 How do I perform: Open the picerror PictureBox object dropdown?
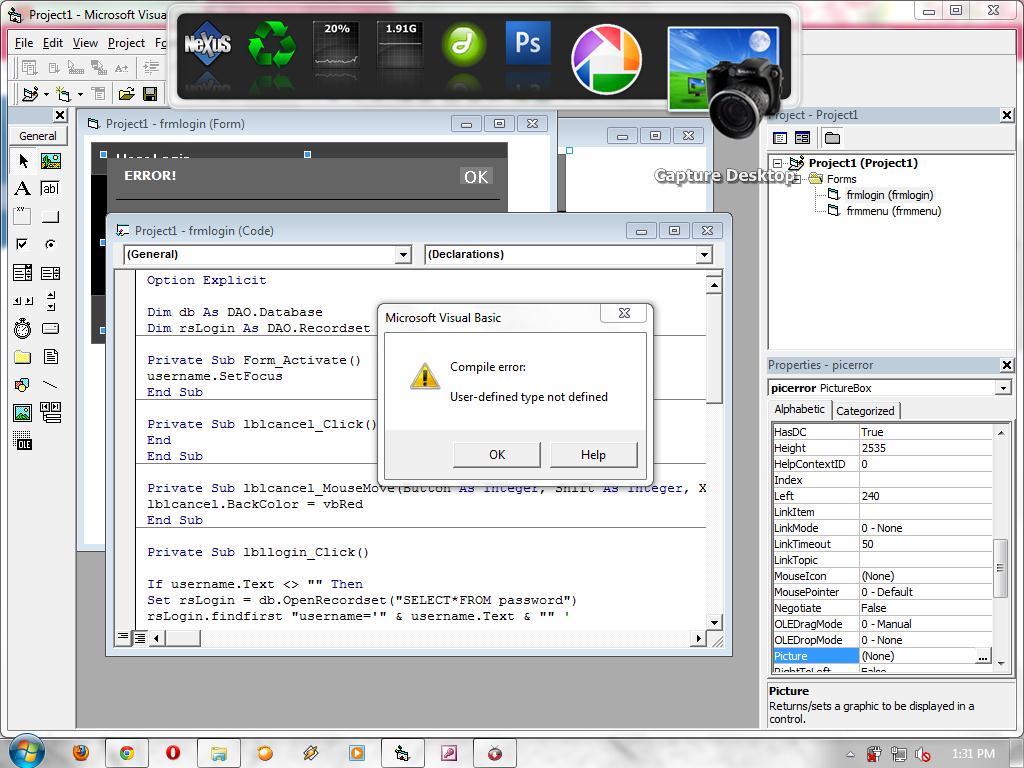(x=1003, y=388)
